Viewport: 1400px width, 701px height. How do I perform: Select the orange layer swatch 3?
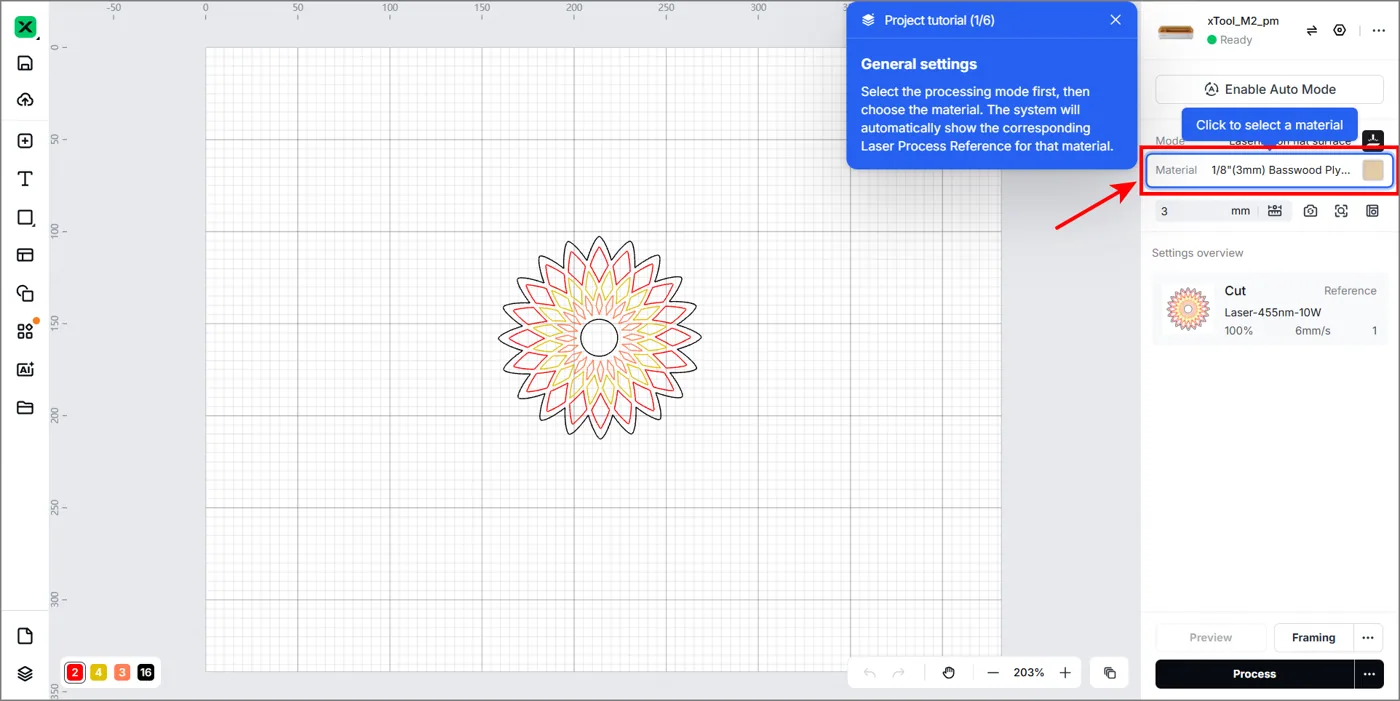click(122, 673)
